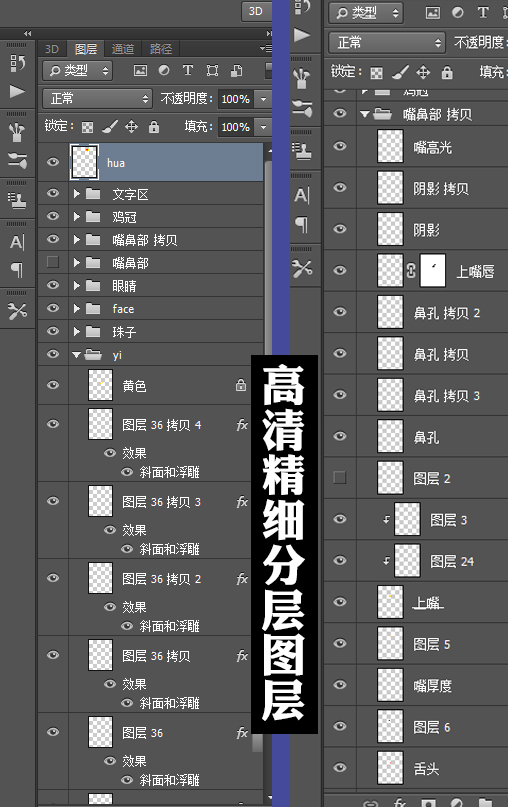Open the History panel icon in left dock
The width and height of the screenshot is (508, 807).
click(x=17, y=63)
